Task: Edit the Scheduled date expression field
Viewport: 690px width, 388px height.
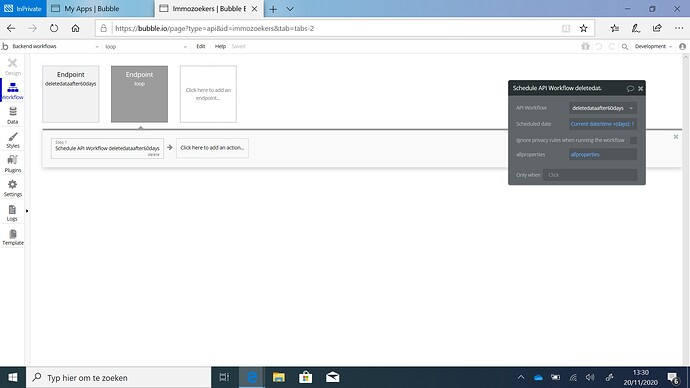Action: click(602, 124)
